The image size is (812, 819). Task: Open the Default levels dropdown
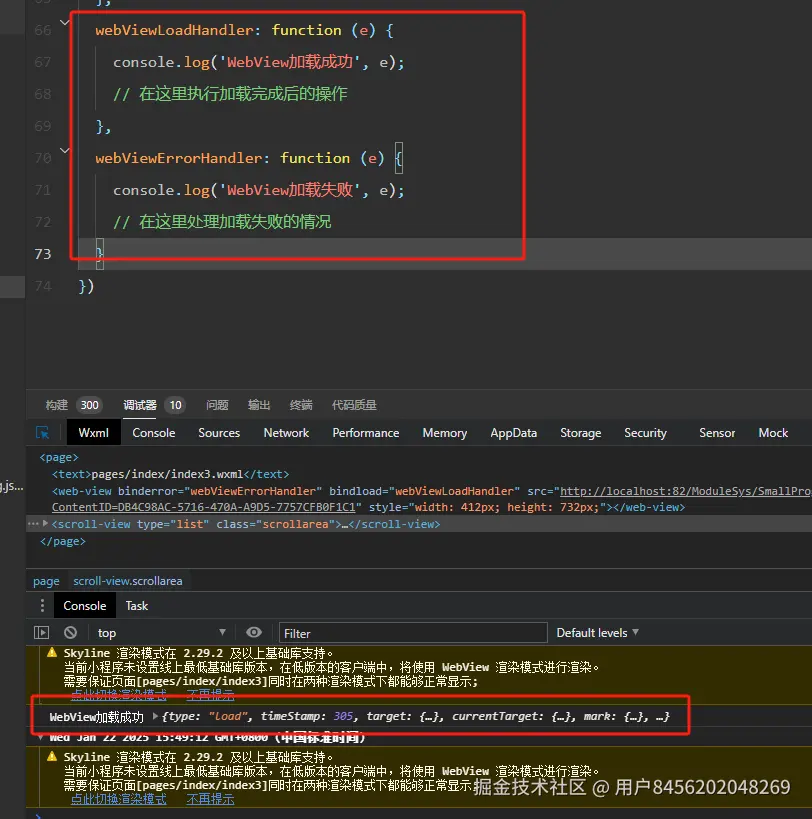597,632
